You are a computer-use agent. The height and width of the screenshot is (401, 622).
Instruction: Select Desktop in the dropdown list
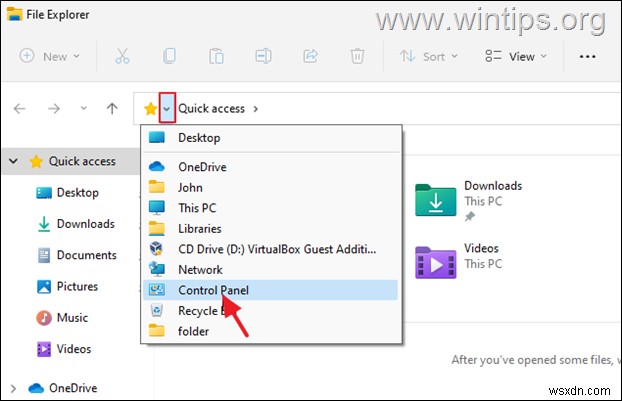(271, 138)
